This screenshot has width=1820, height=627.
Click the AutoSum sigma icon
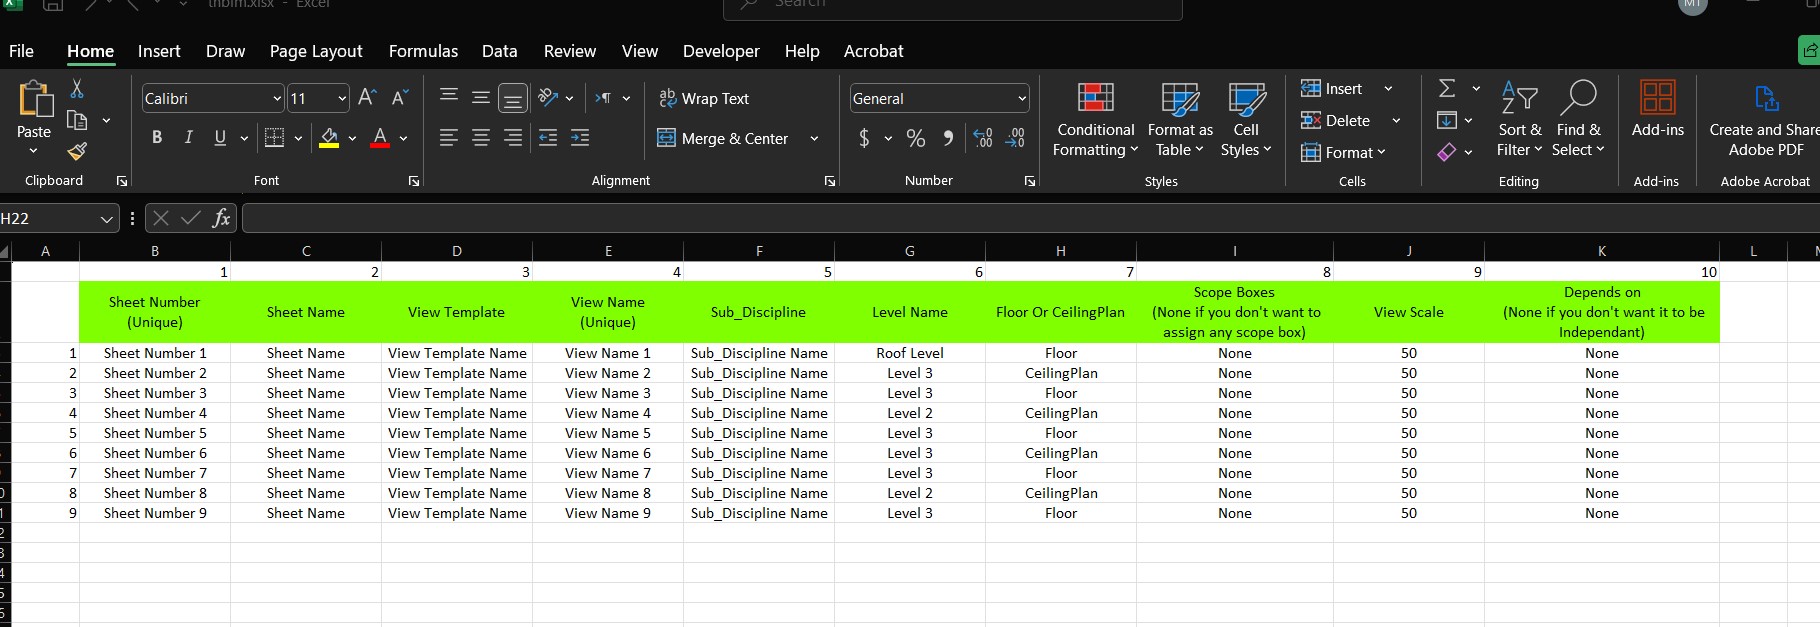click(1447, 89)
